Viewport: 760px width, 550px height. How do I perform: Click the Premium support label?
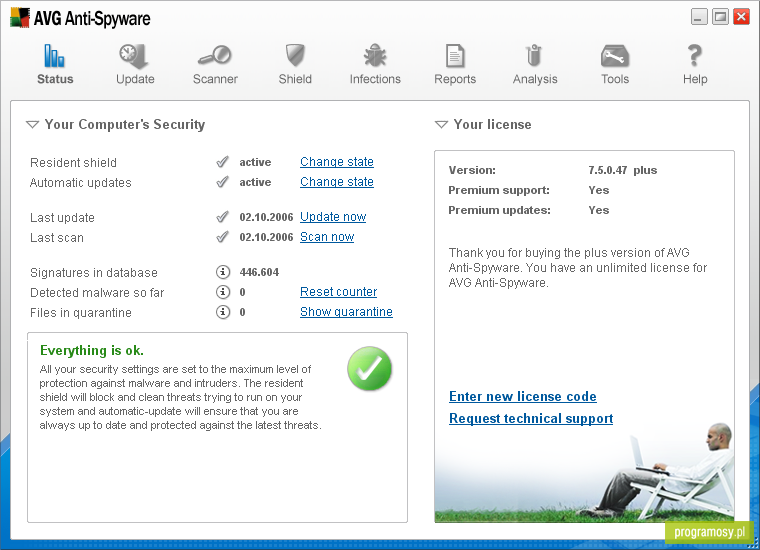(499, 190)
